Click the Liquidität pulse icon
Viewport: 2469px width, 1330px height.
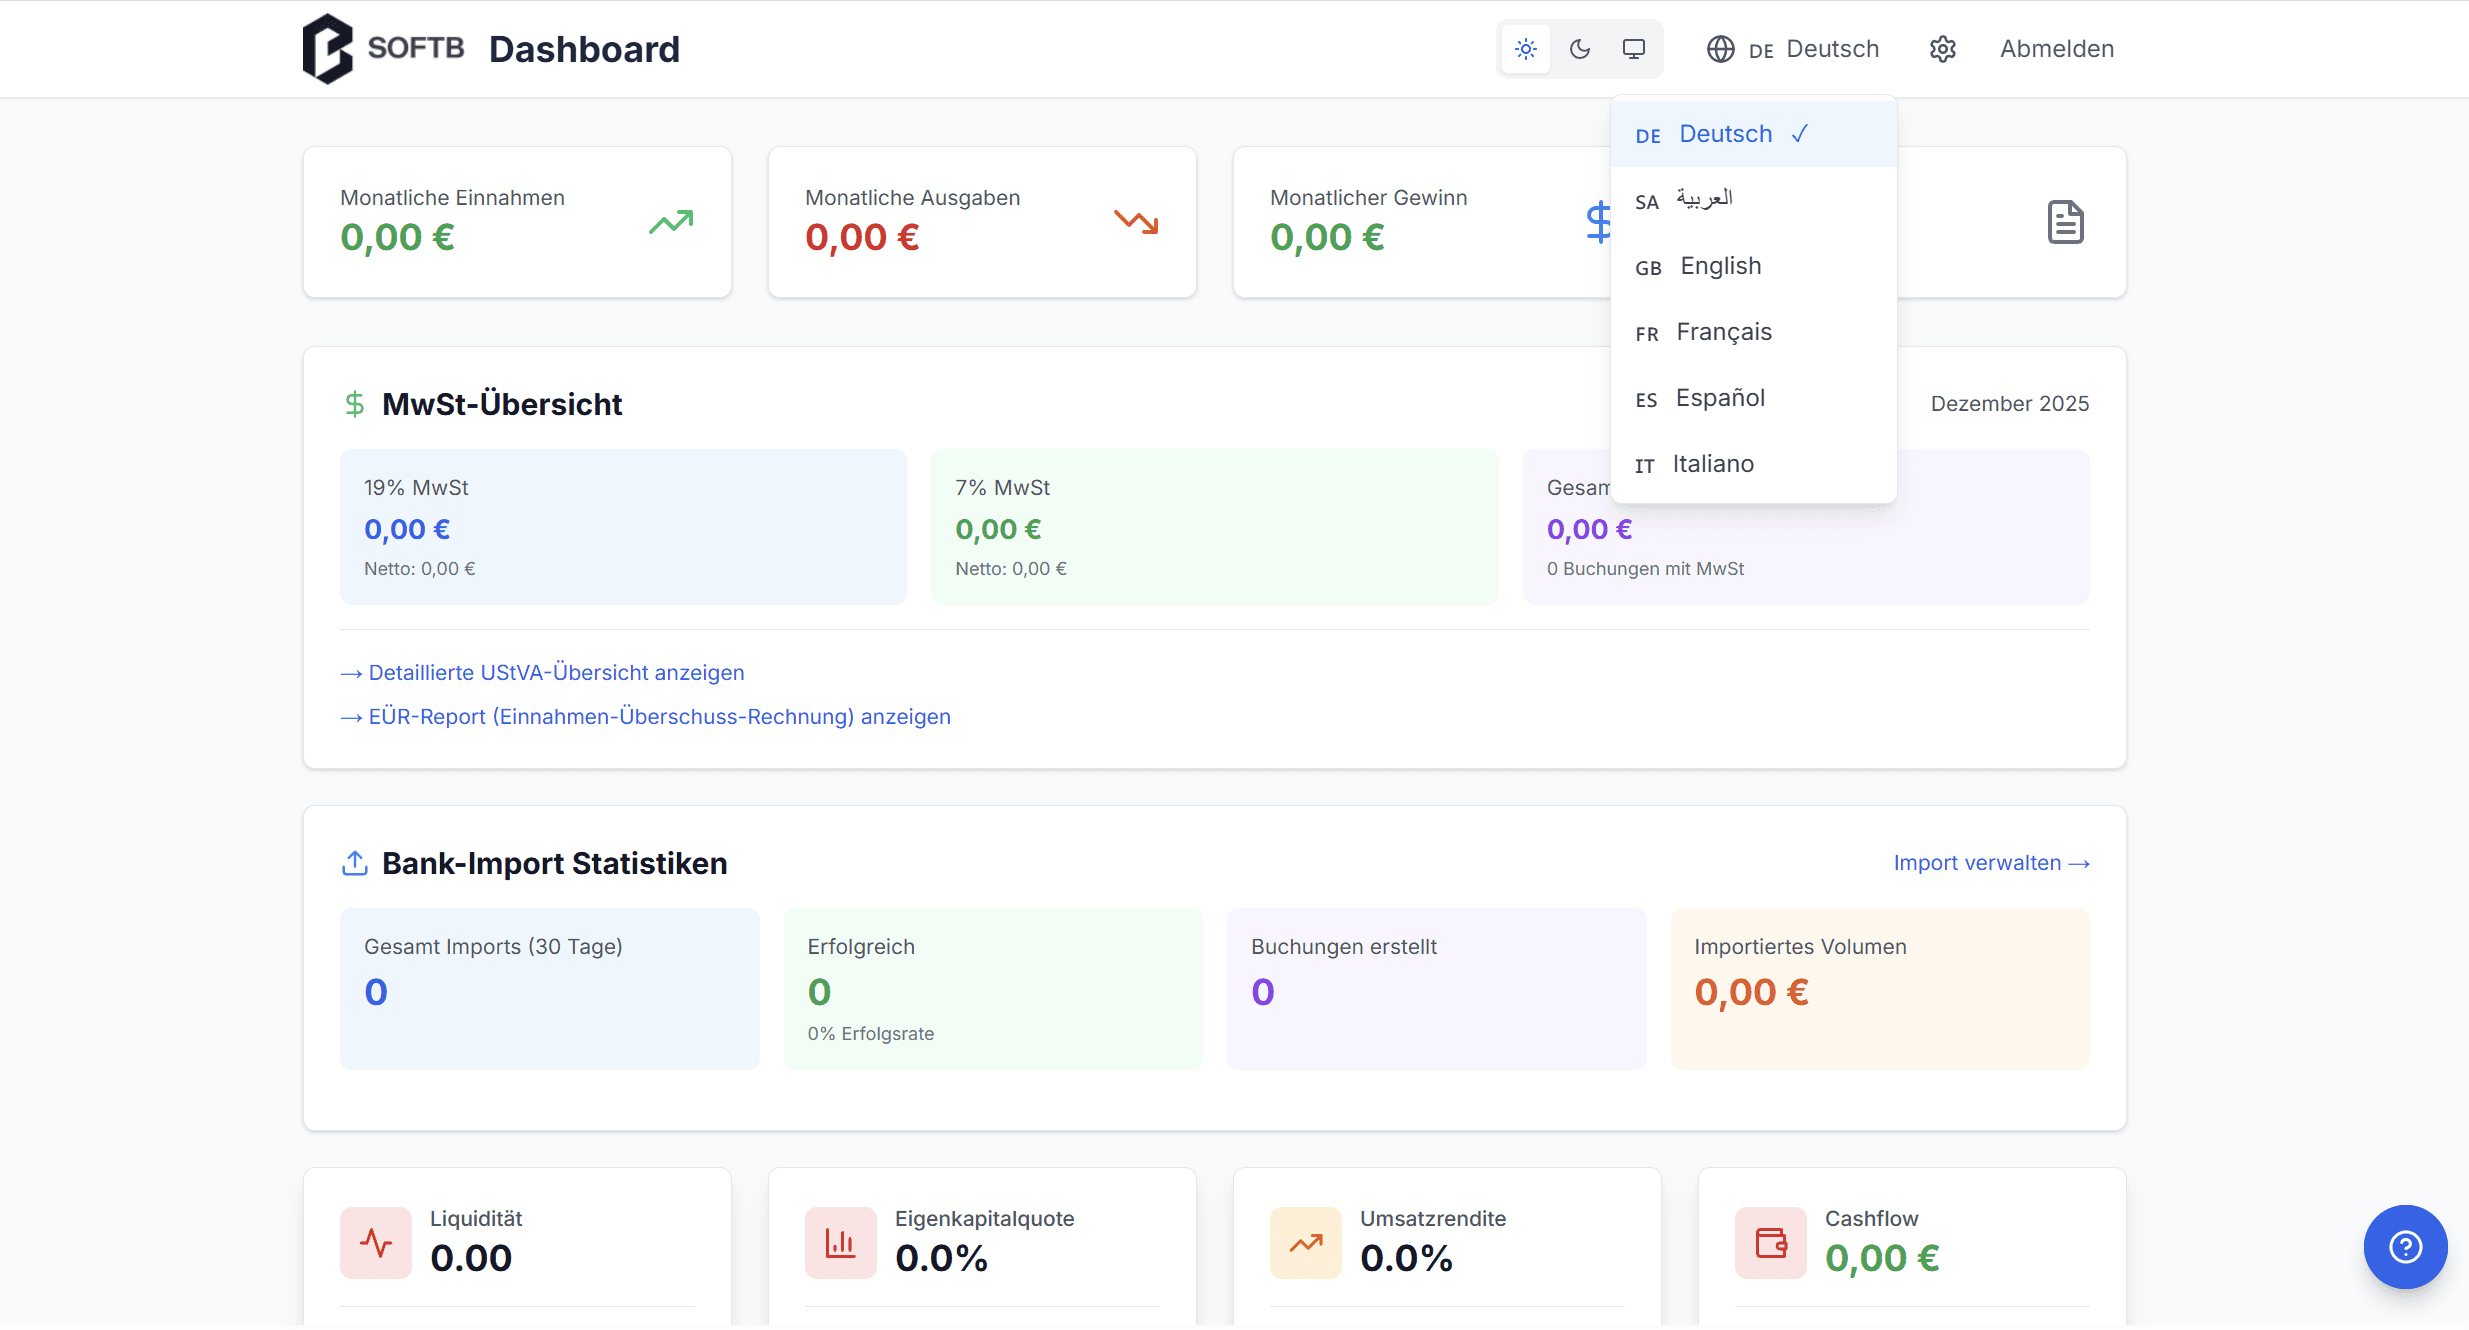[x=376, y=1243]
